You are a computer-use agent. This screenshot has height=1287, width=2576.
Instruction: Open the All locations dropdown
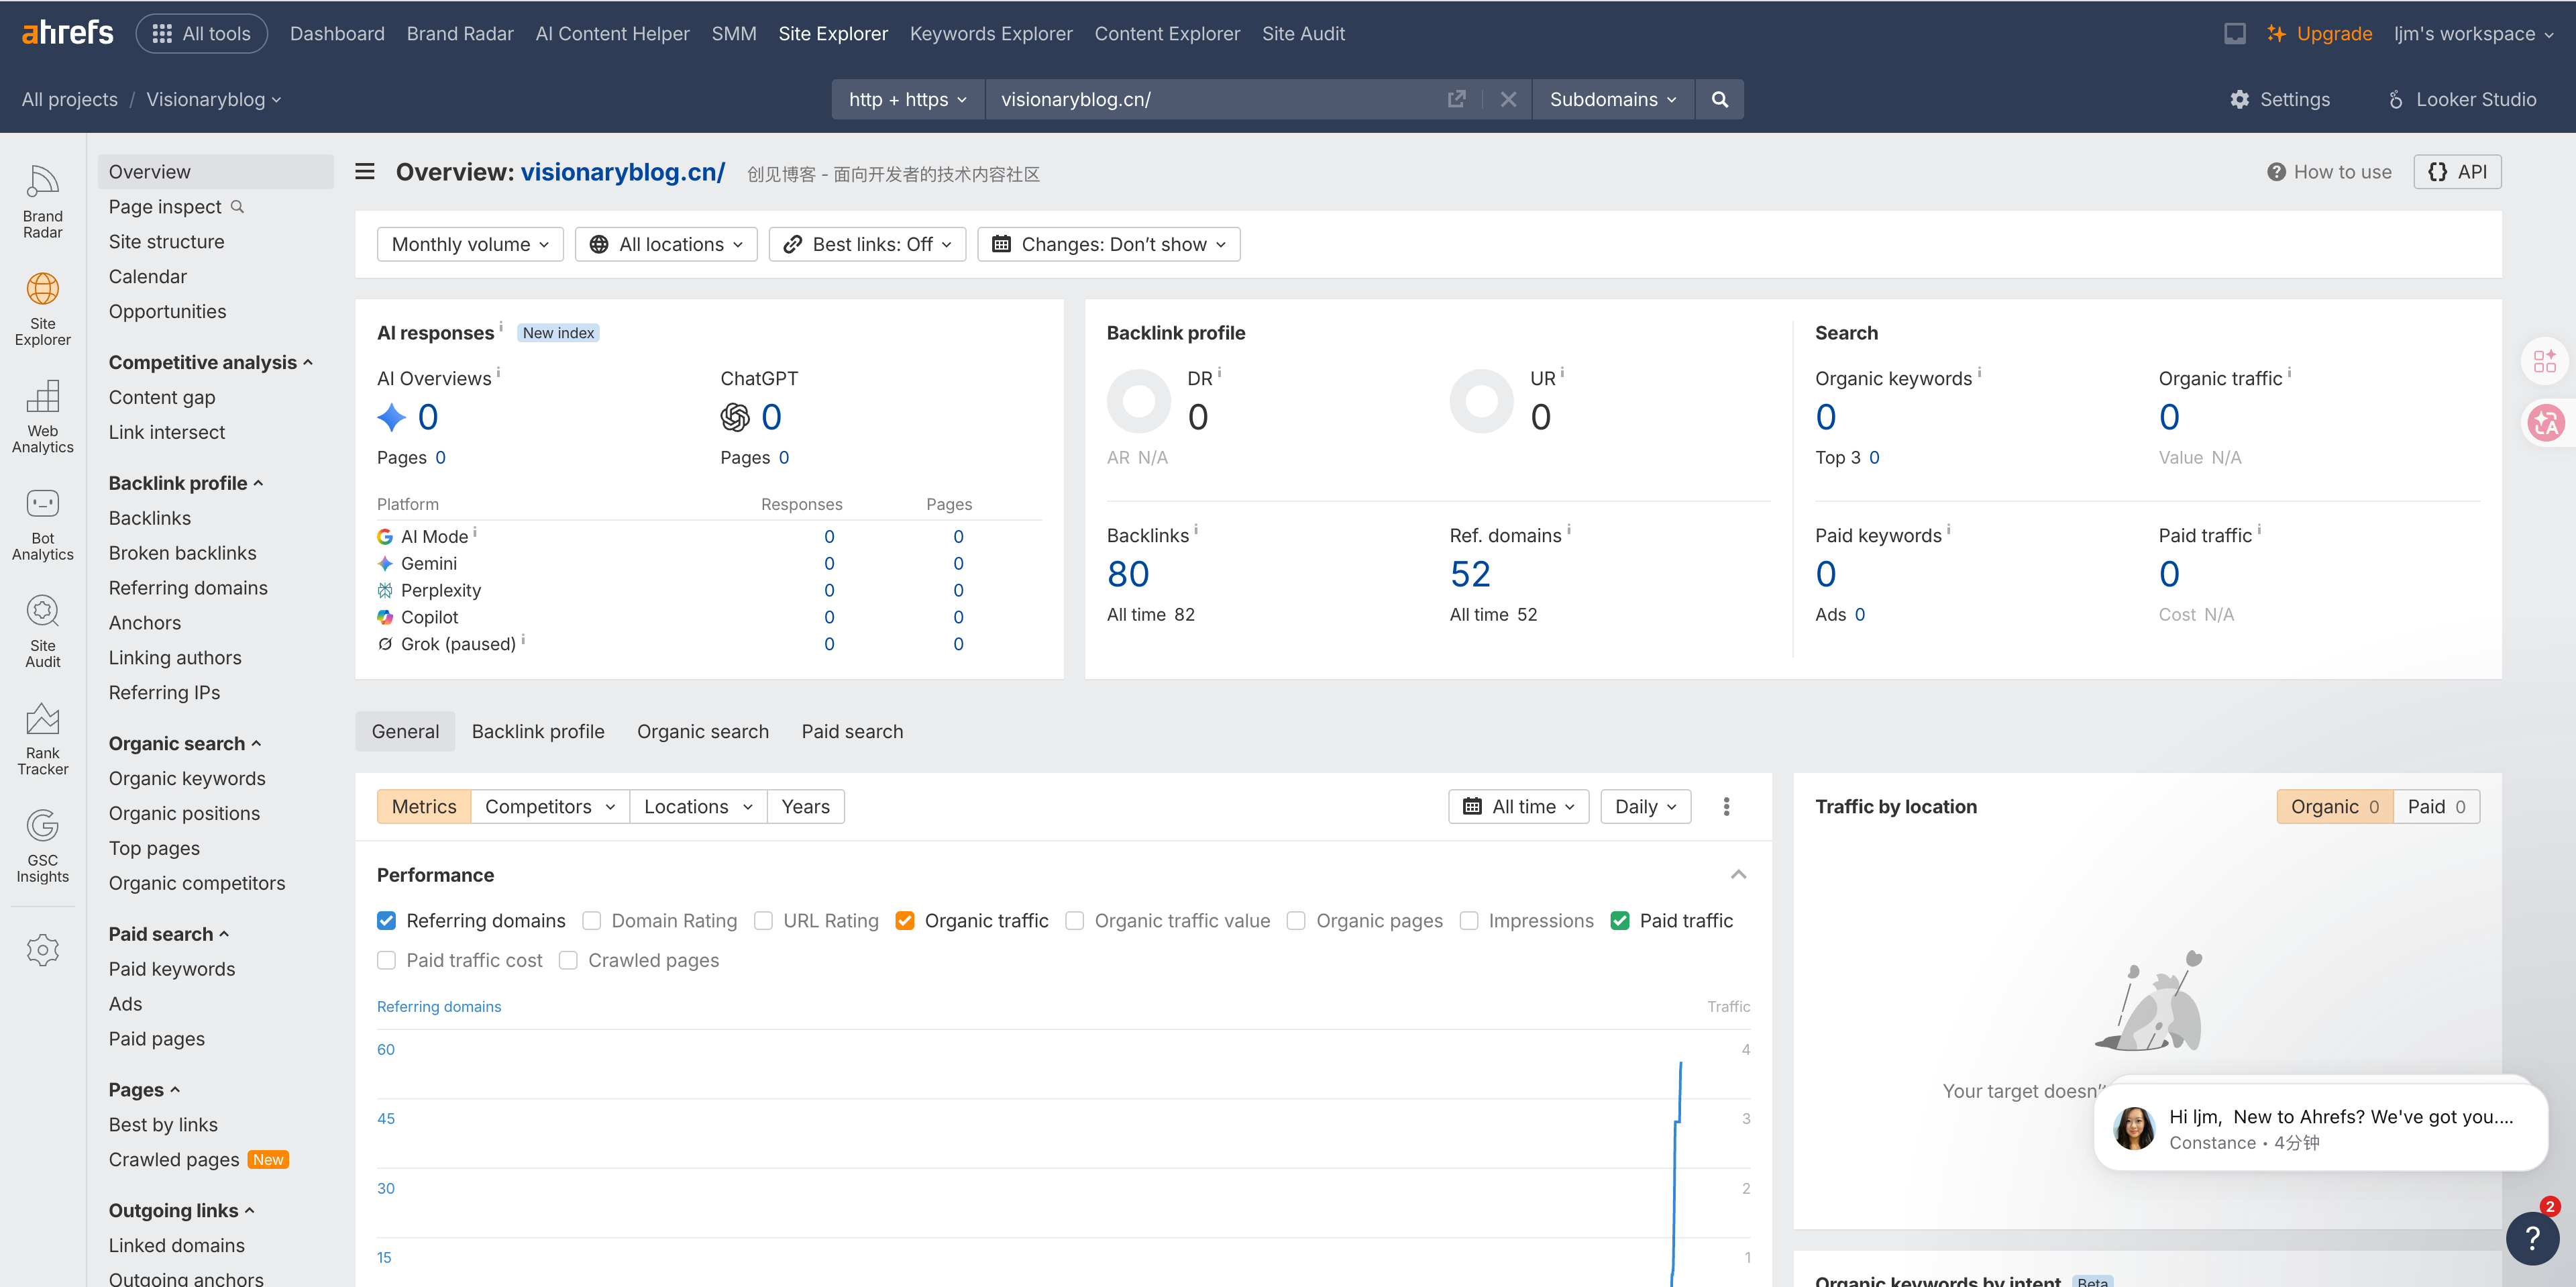point(666,244)
